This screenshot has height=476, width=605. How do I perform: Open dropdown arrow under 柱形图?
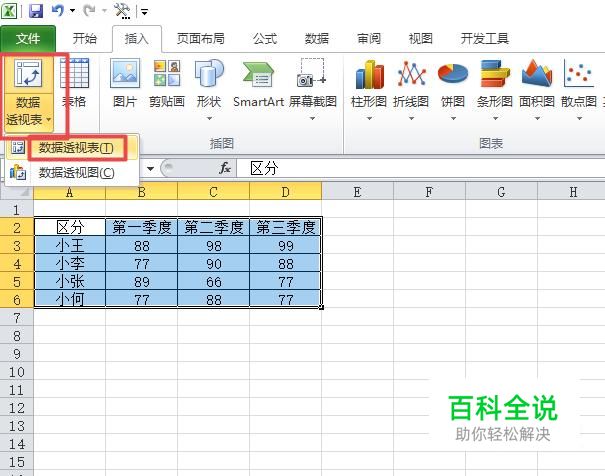pyautogui.click(x=369, y=118)
